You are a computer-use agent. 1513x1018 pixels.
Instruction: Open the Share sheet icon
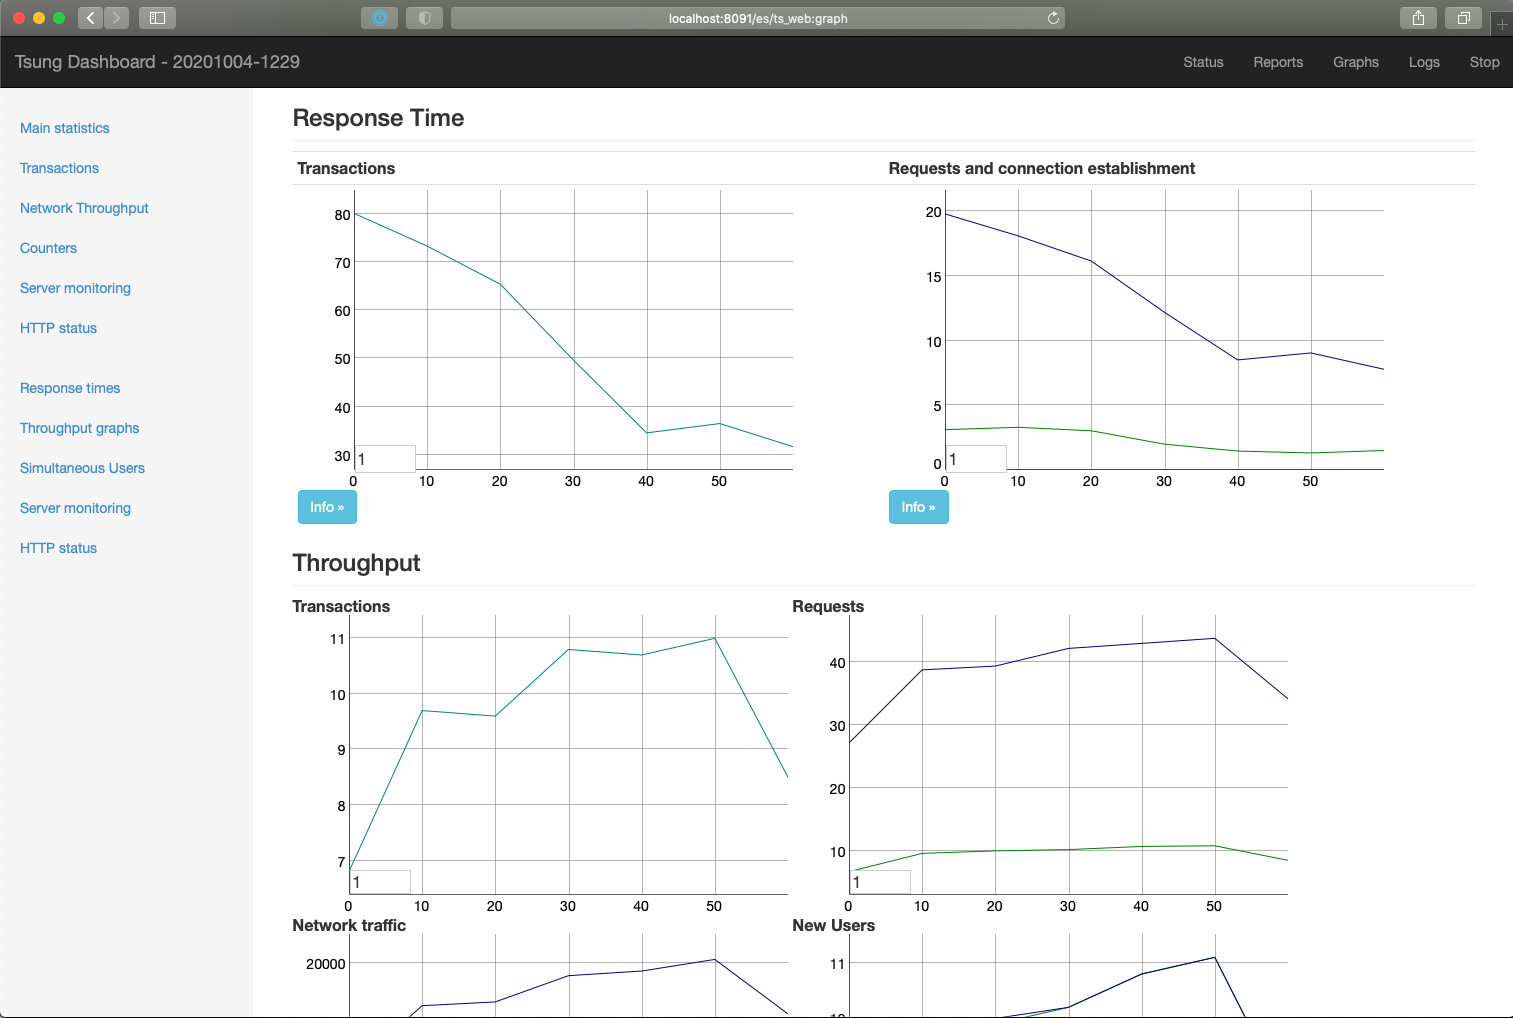click(1418, 18)
